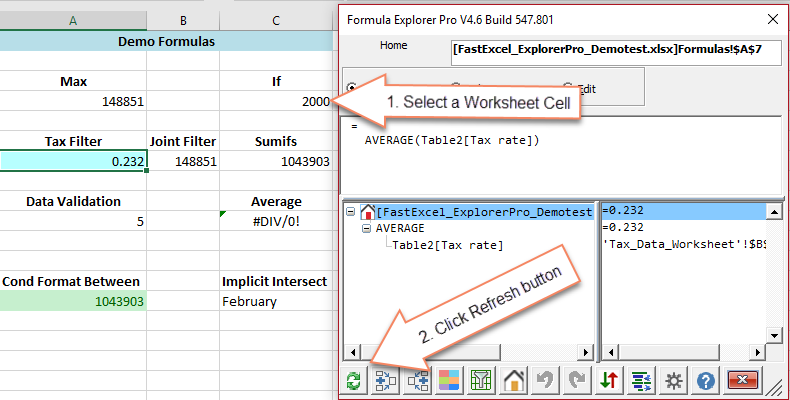Screen dimensions: 790x400
Task: Select the cell with 148851 under Max
Action: (x=73, y=101)
